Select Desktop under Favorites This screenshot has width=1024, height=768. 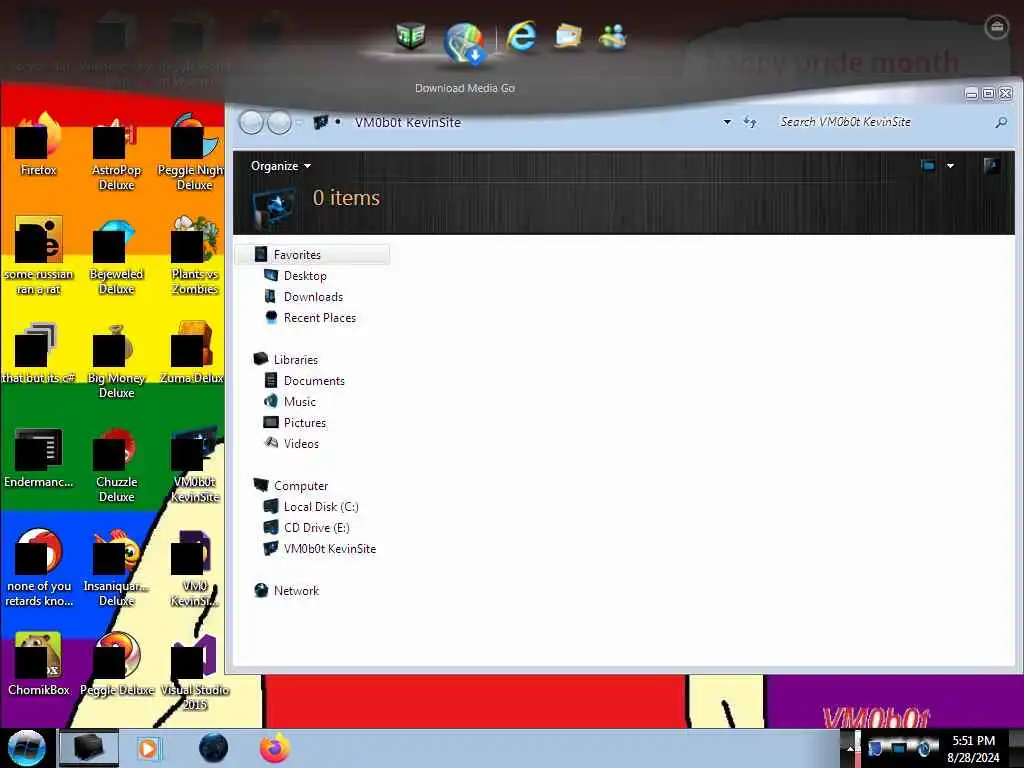tap(304, 276)
